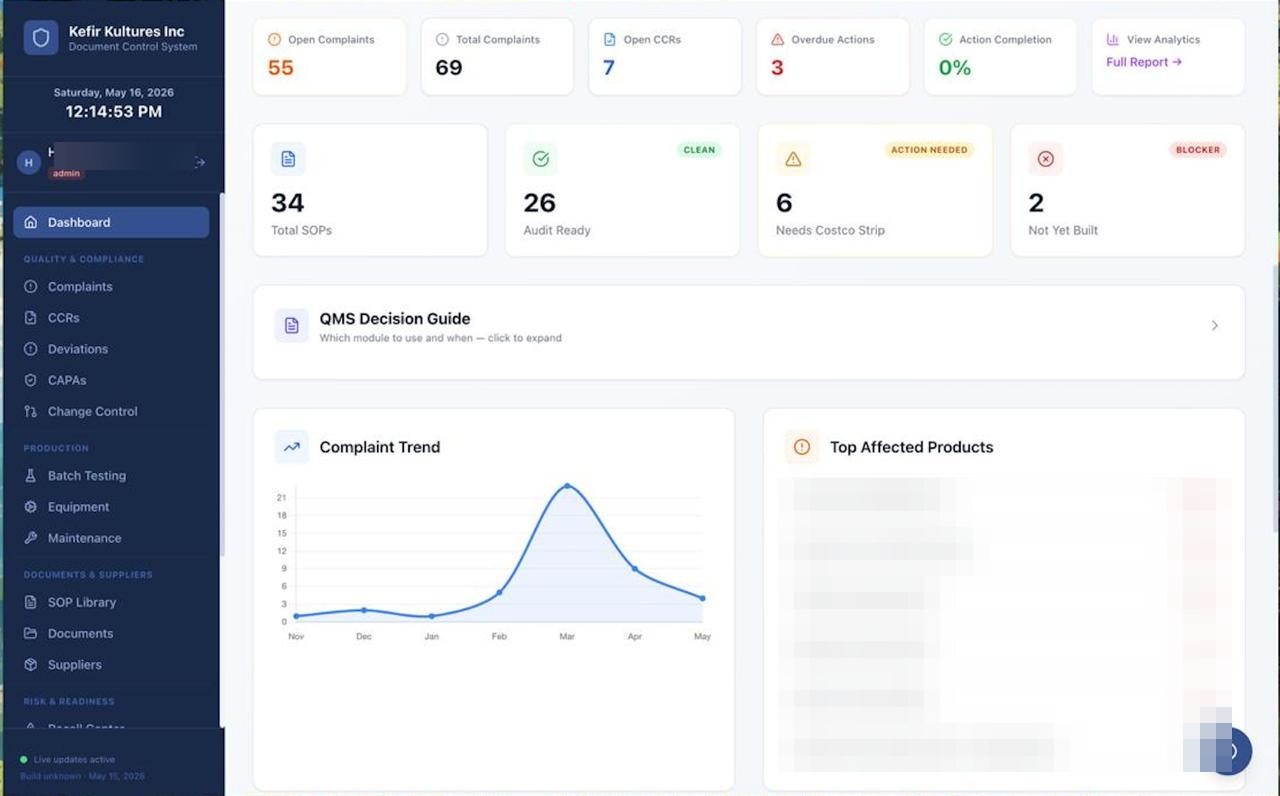Click the red X icon on Not Yet Built card

(x=1046, y=159)
